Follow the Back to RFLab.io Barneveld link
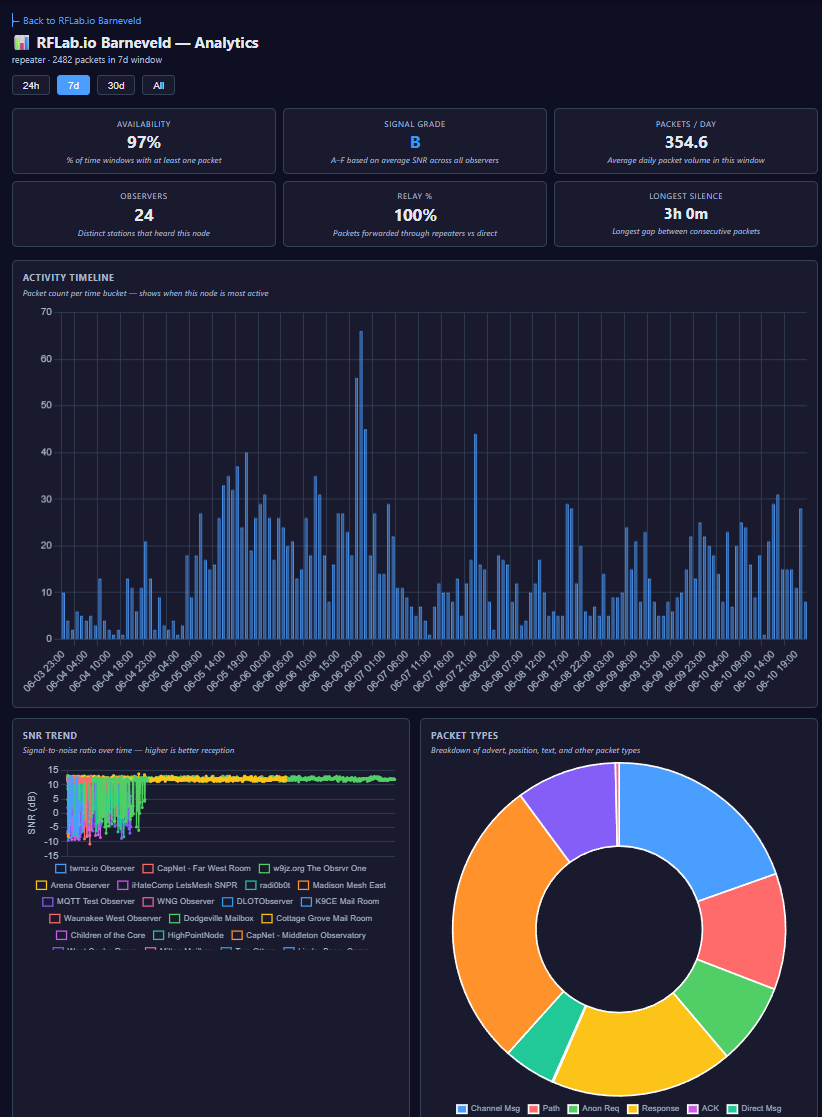The height and width of the screenshot is (1117, 822). click(x=77, y=21)
